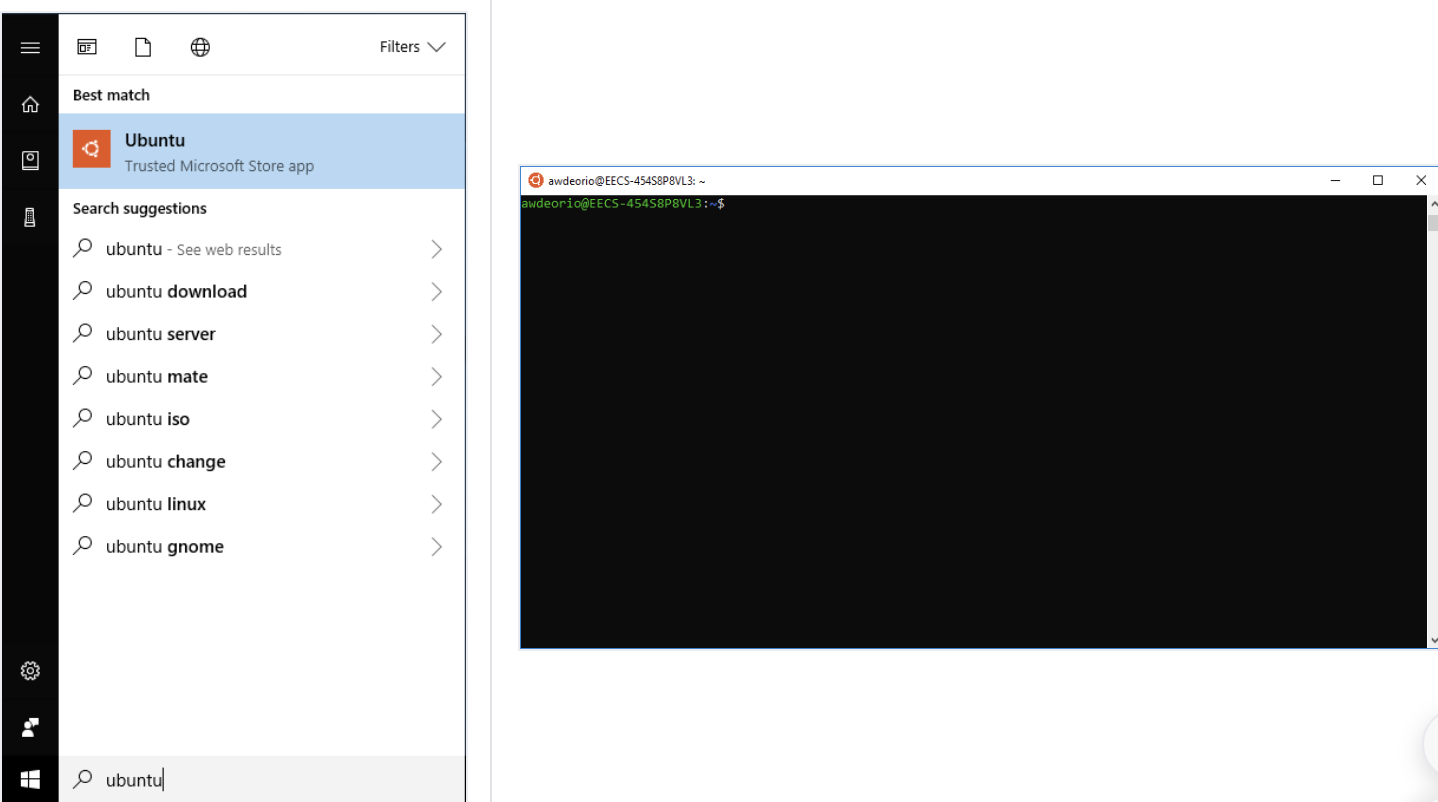Expand the 'ubuntu server' suggestion chevron
The image size is (1438, 802).
tap(436, 333)
